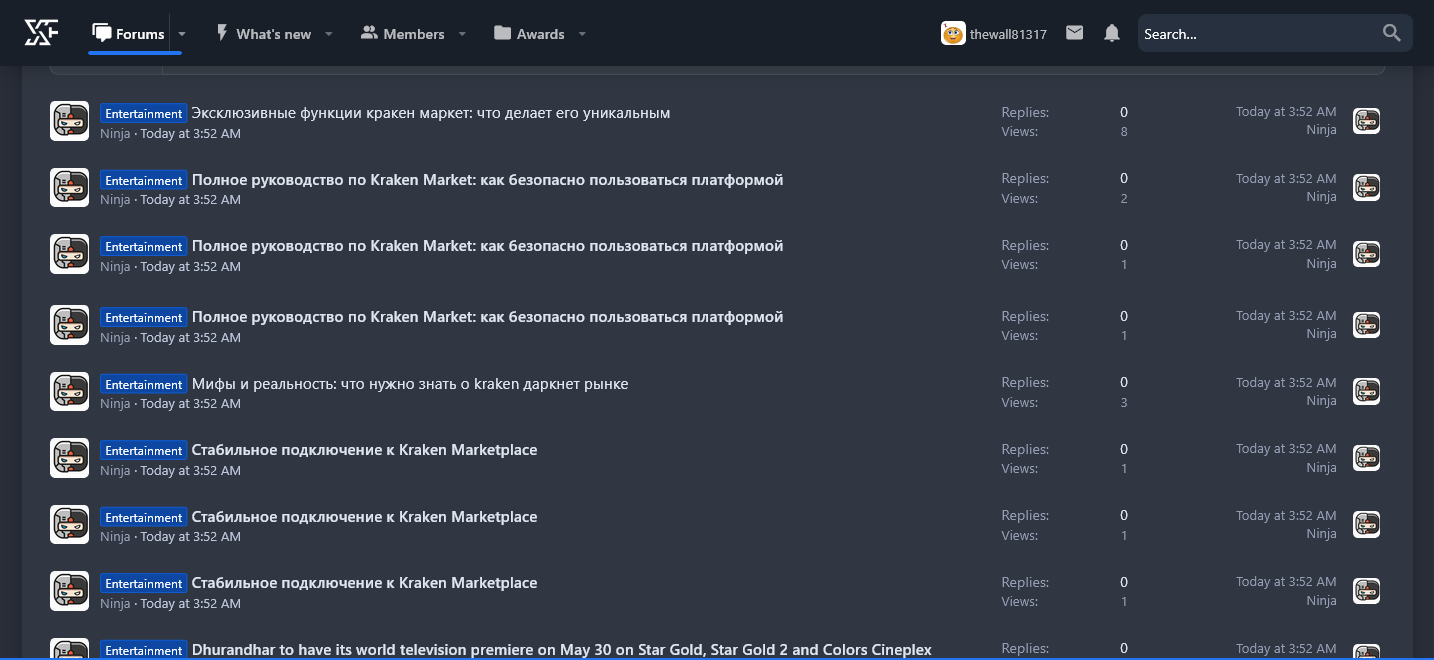Expand the What's new dropdown arrow
This screenshot has width=1434, height=660.
tap(331, 34)
